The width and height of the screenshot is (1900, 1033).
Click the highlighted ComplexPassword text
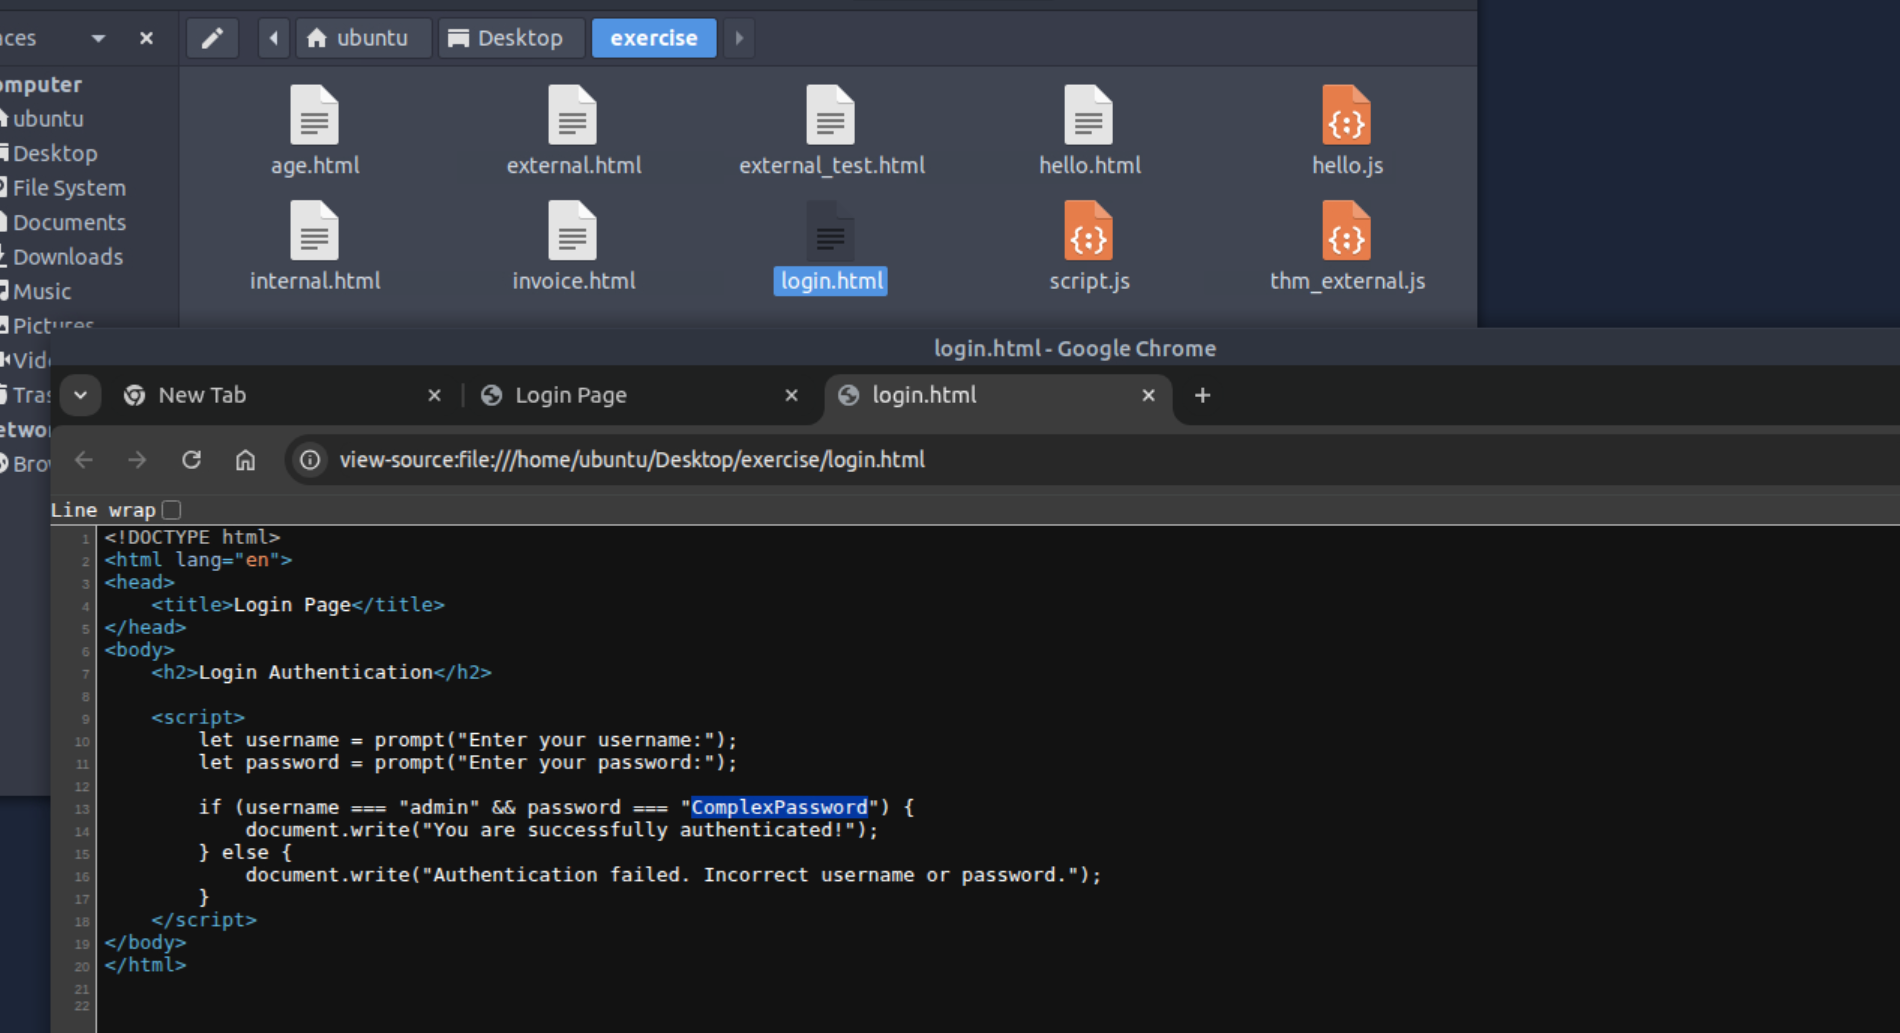[x=779, y=807]
